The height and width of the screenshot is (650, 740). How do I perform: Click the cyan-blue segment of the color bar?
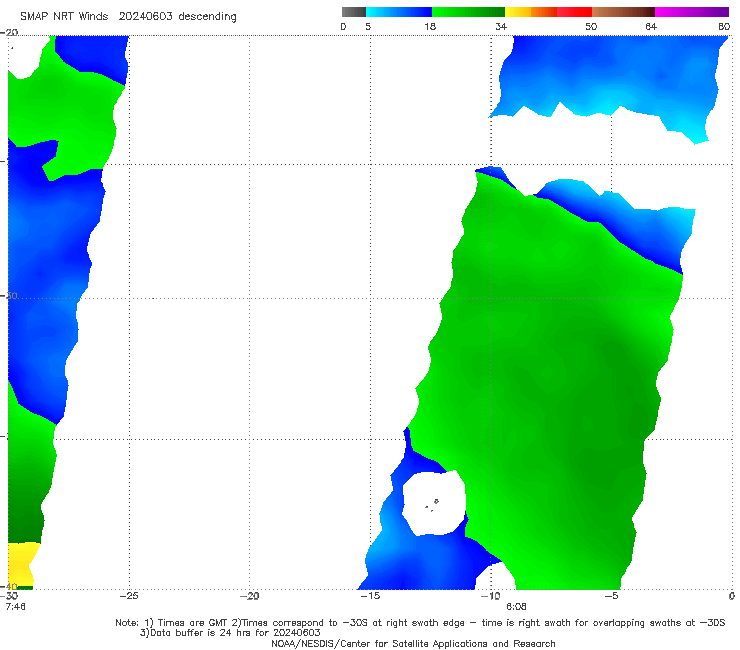coord(399,12)
